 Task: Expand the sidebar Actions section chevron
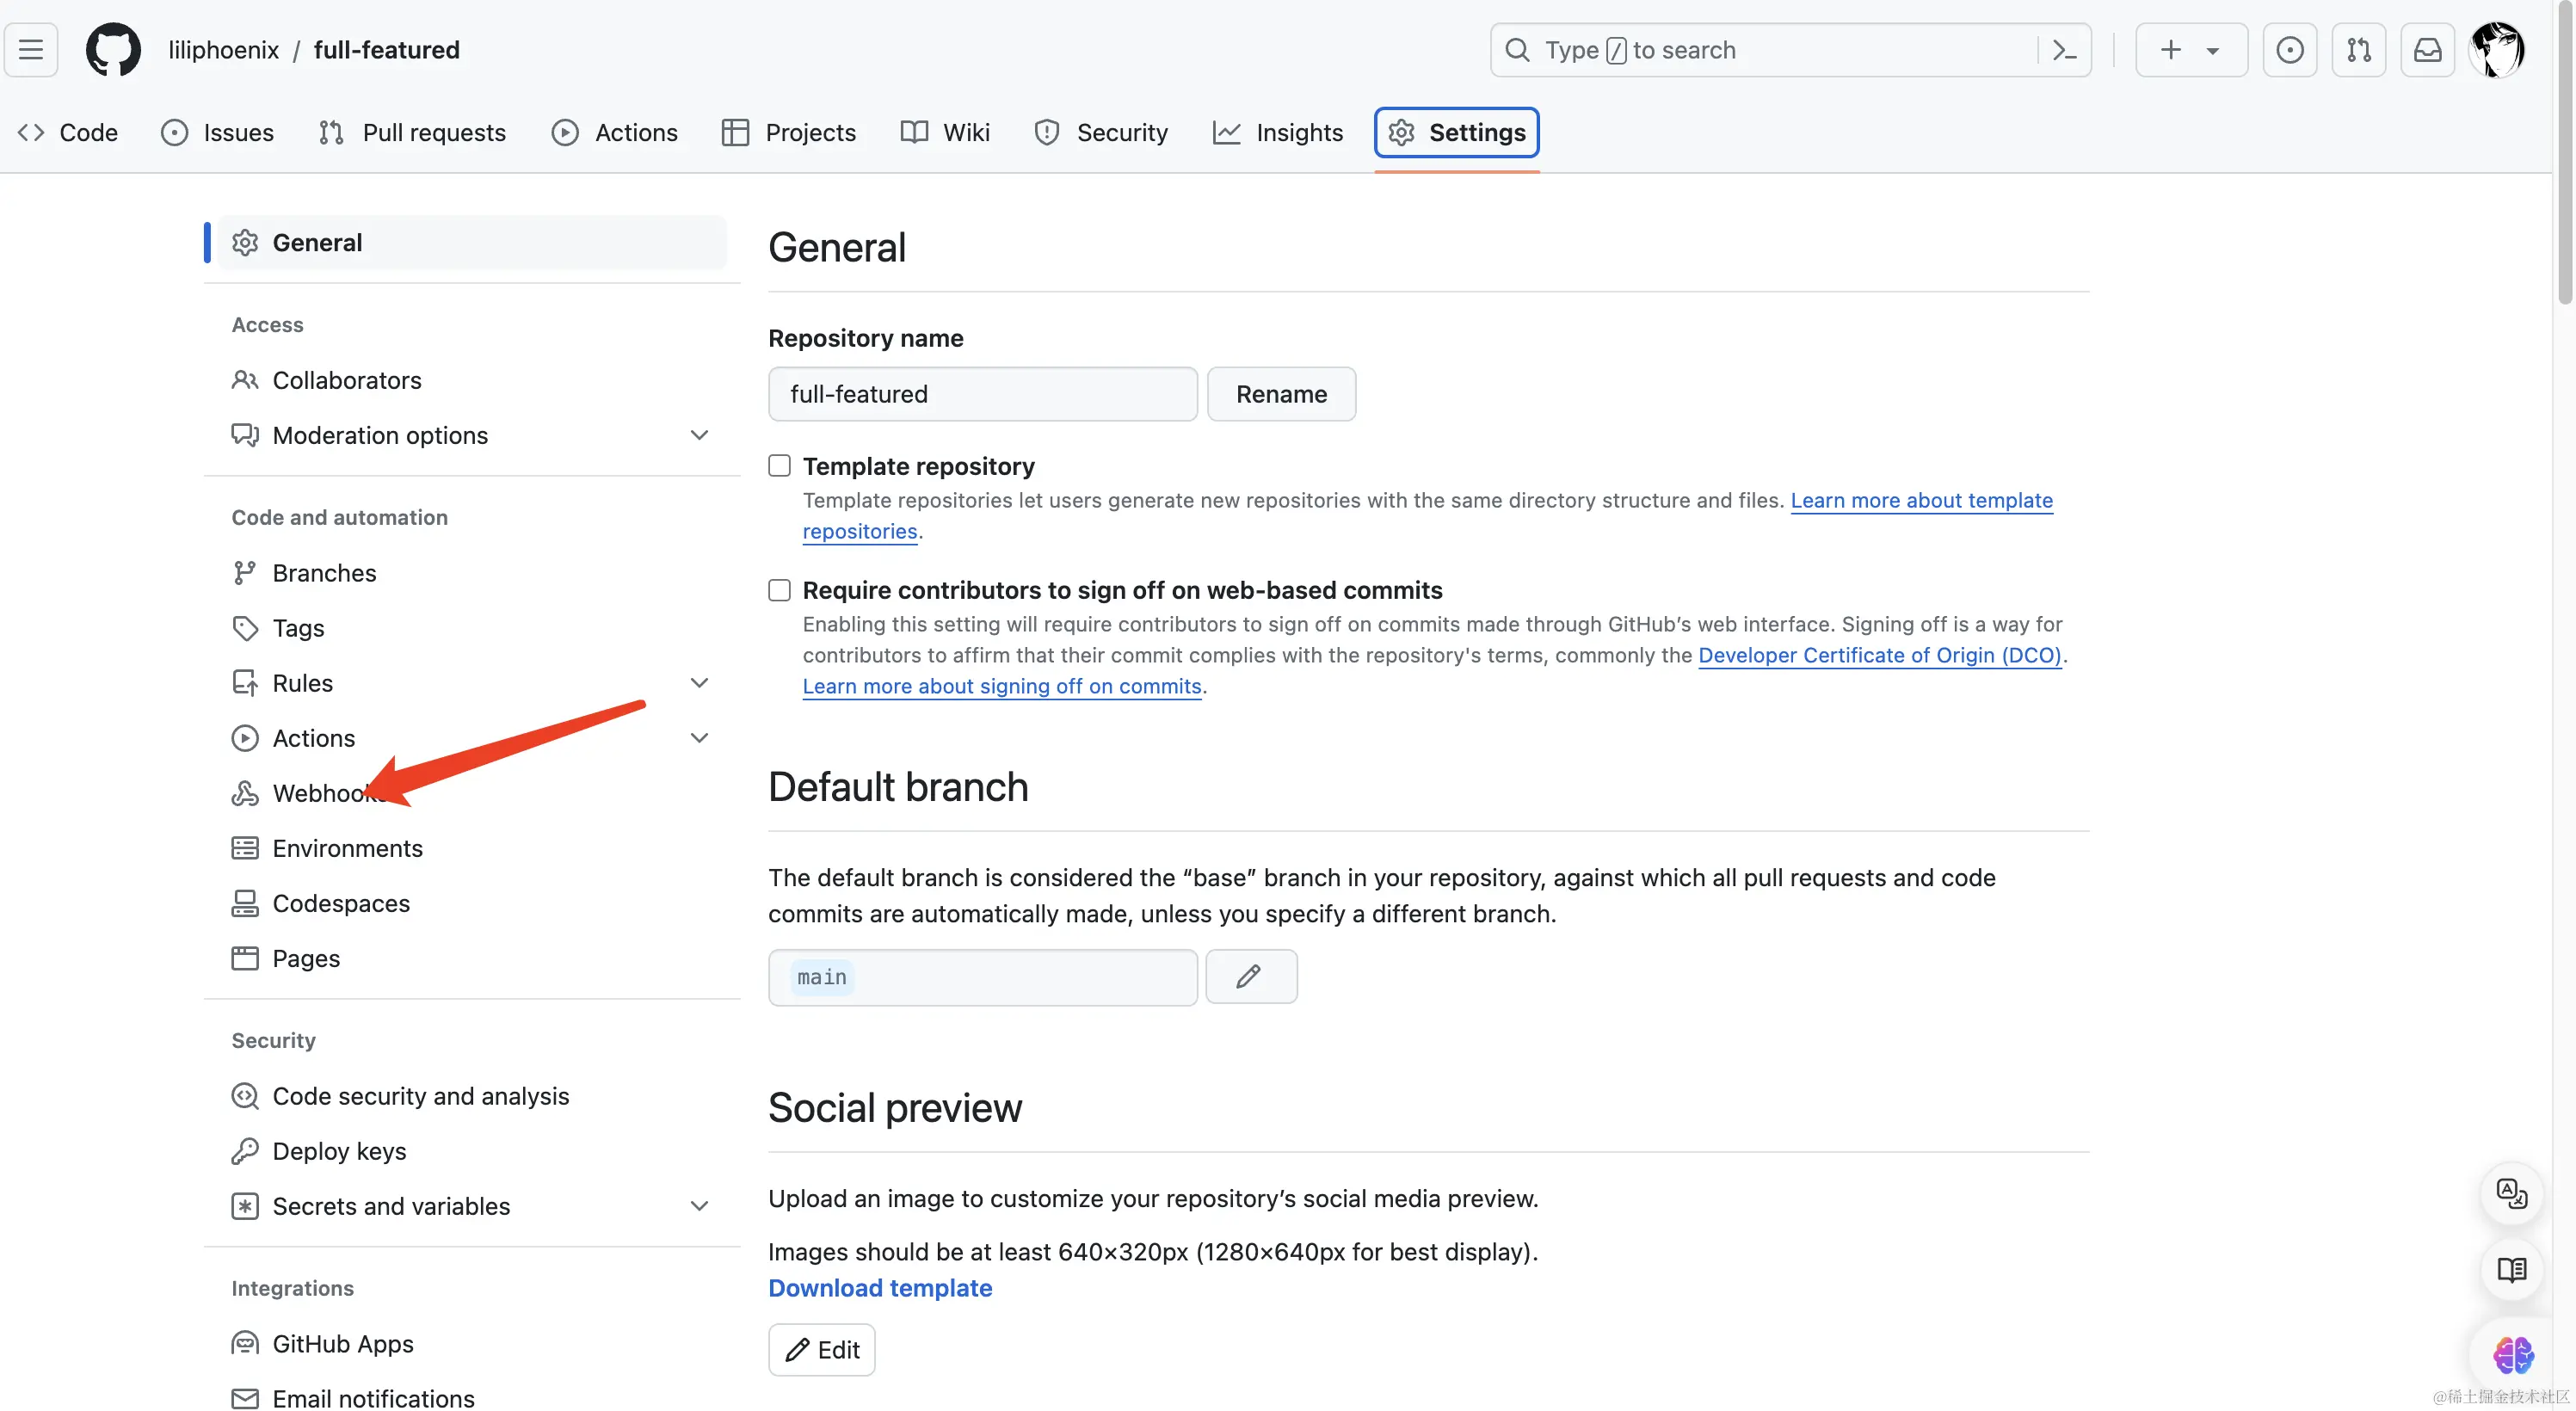tap(699, 738)
